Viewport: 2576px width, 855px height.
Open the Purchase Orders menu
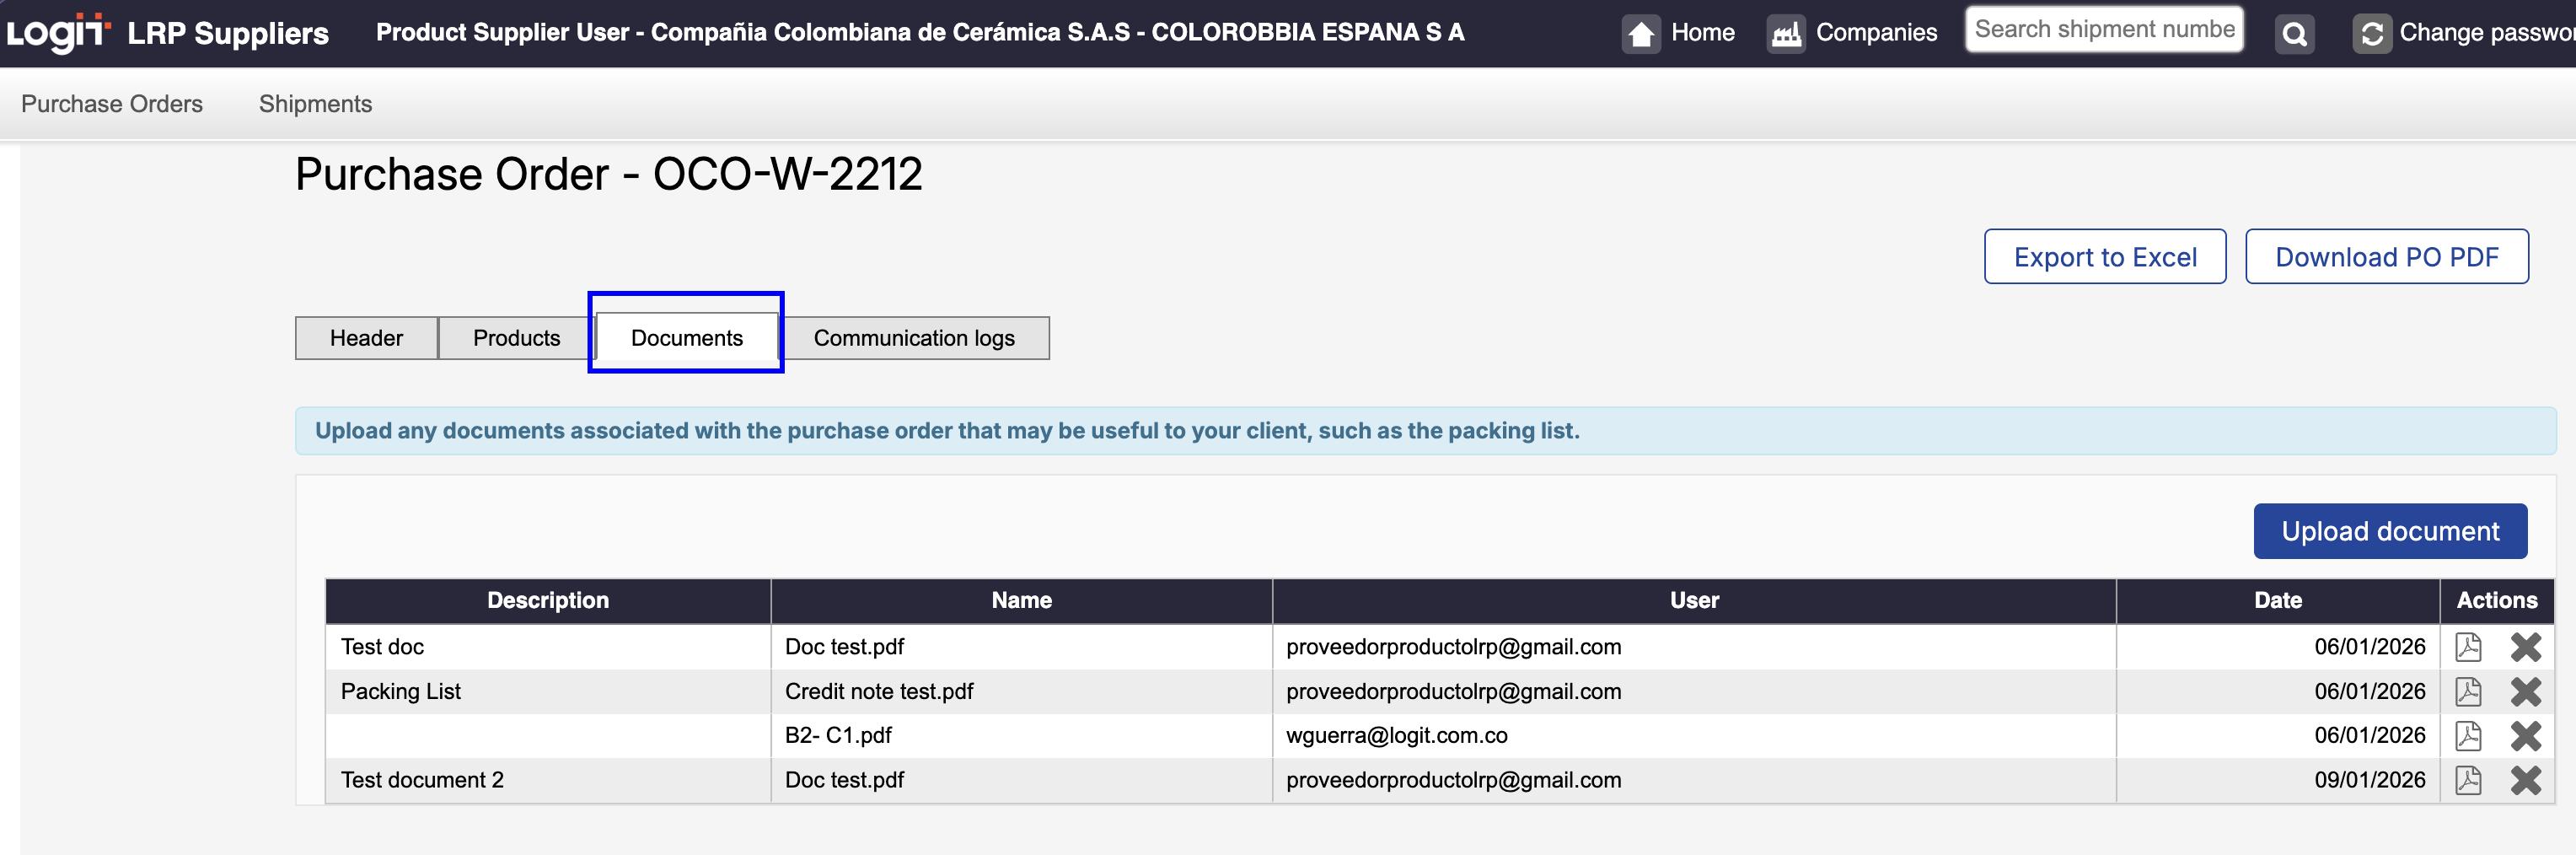click(112, 104)
